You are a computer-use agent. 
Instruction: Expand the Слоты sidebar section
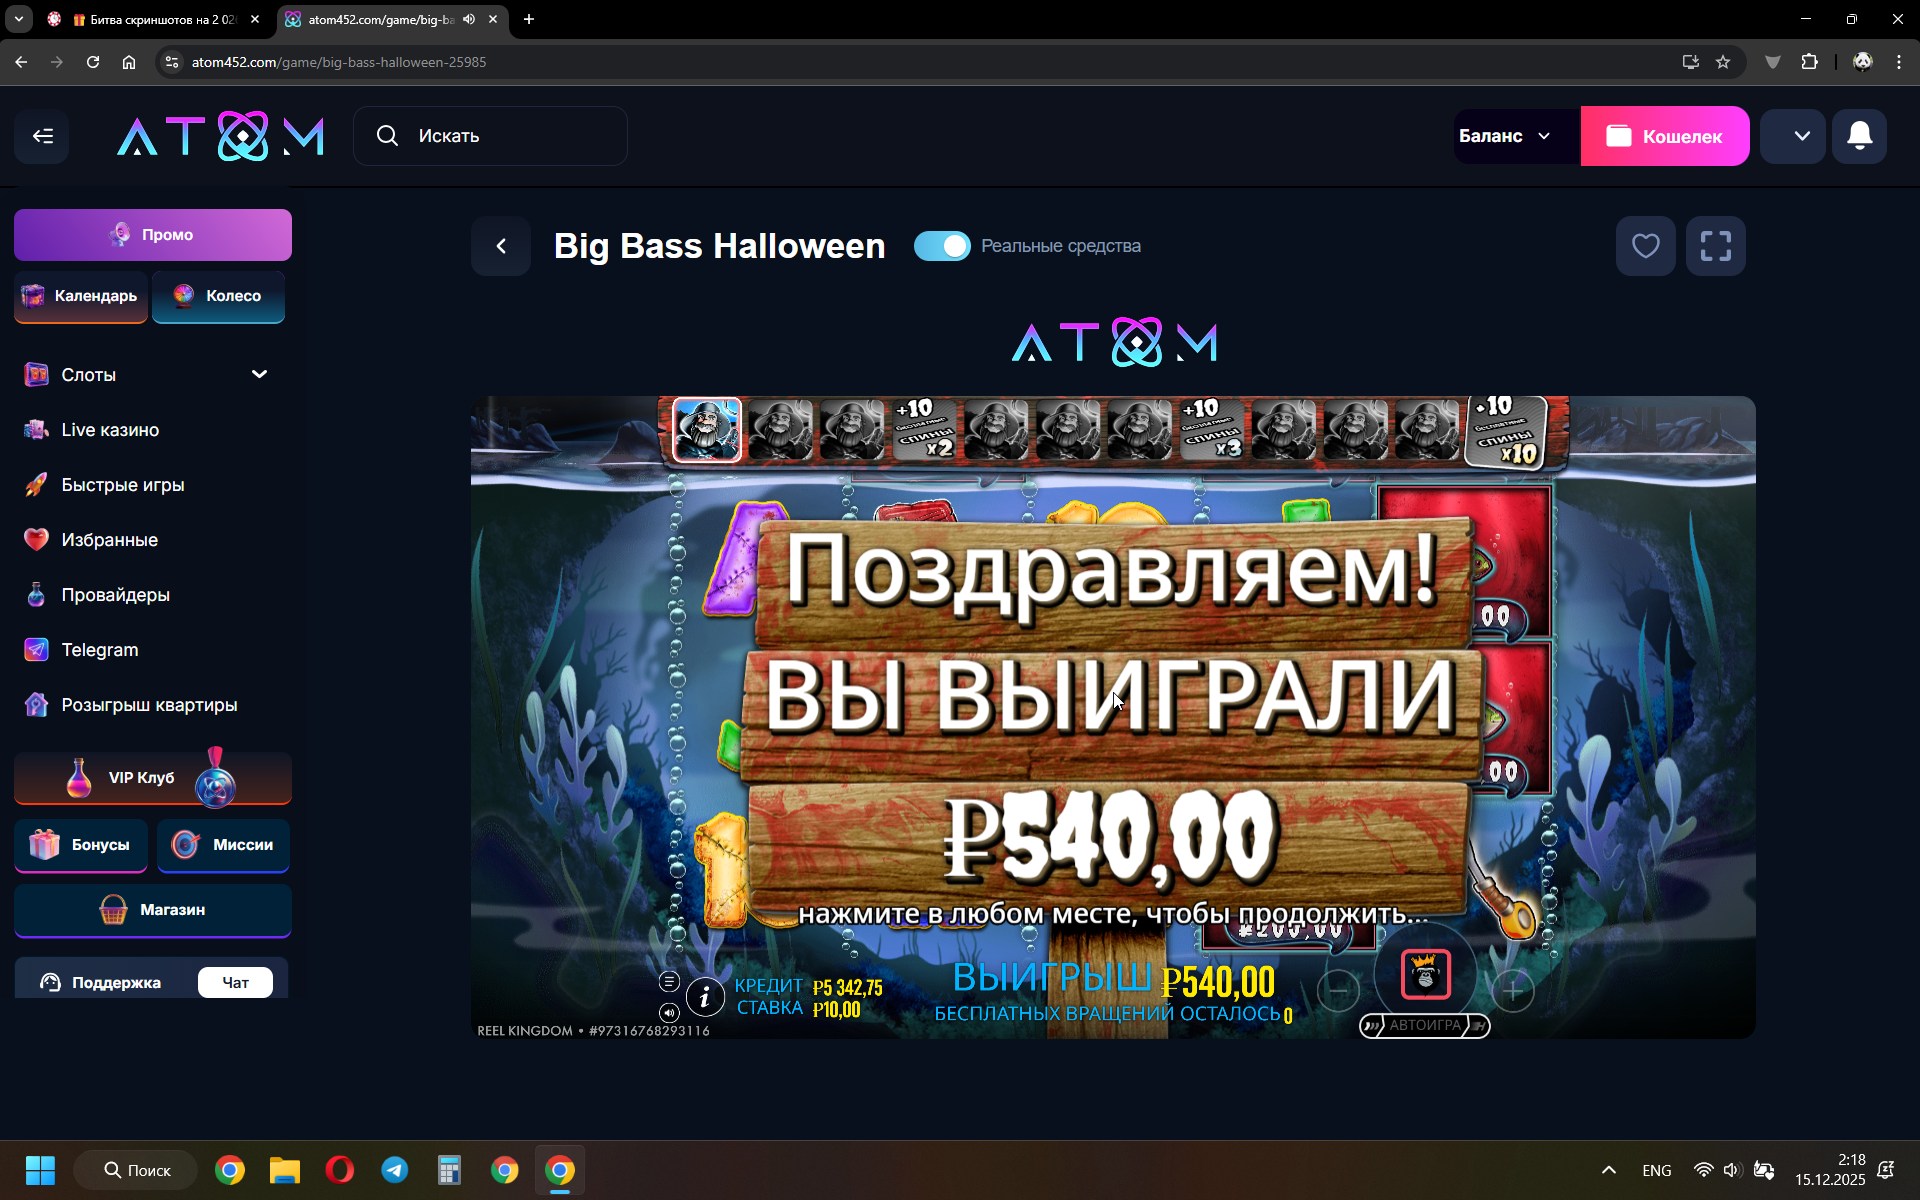[x=259, y=374]
